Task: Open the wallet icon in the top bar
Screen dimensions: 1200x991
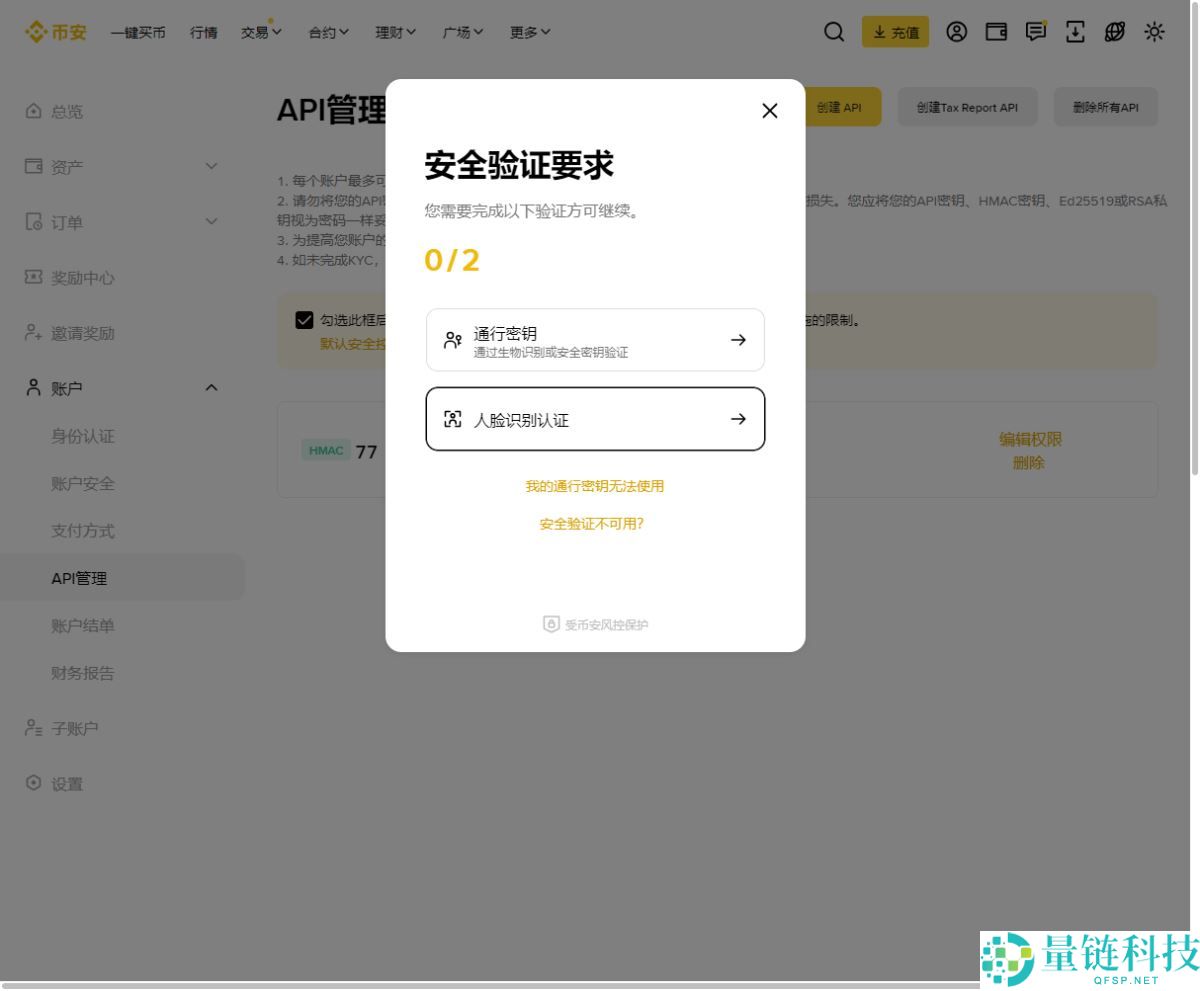Action: coord(996,32)
